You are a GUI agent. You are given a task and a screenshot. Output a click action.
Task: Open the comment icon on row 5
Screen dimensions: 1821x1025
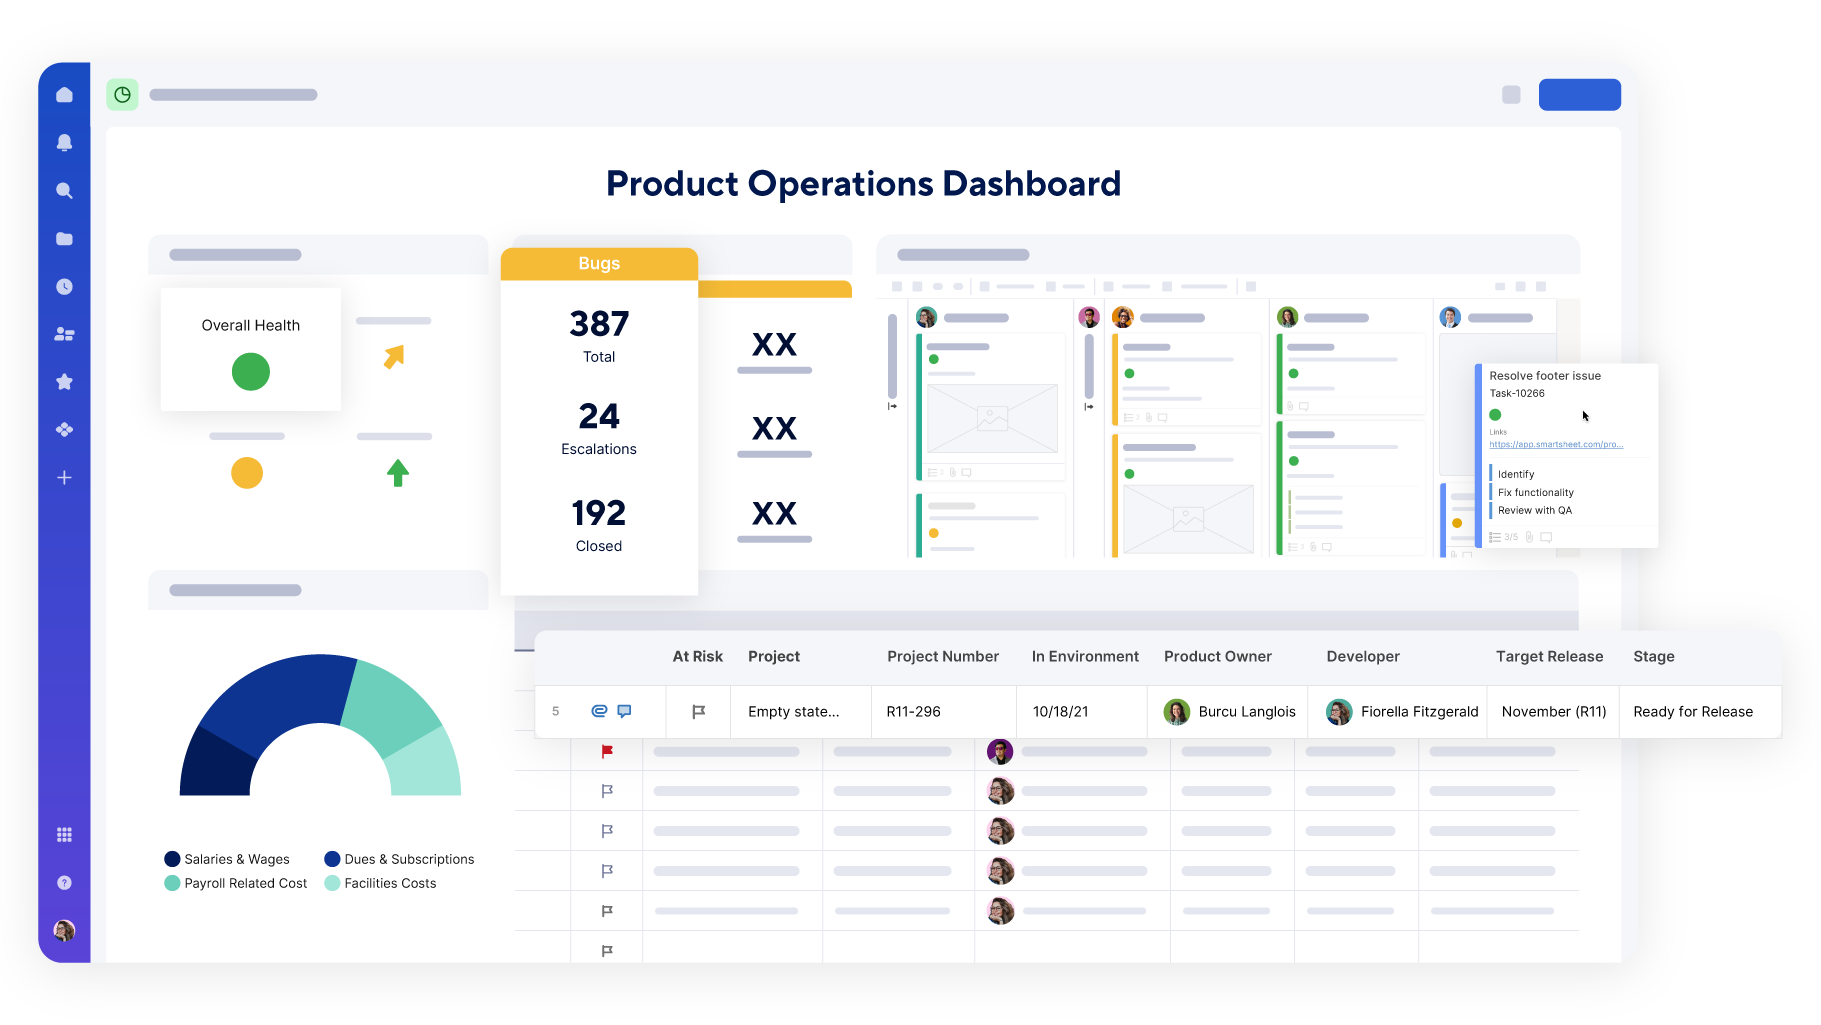pyautogui.click(x=623, y=711)
